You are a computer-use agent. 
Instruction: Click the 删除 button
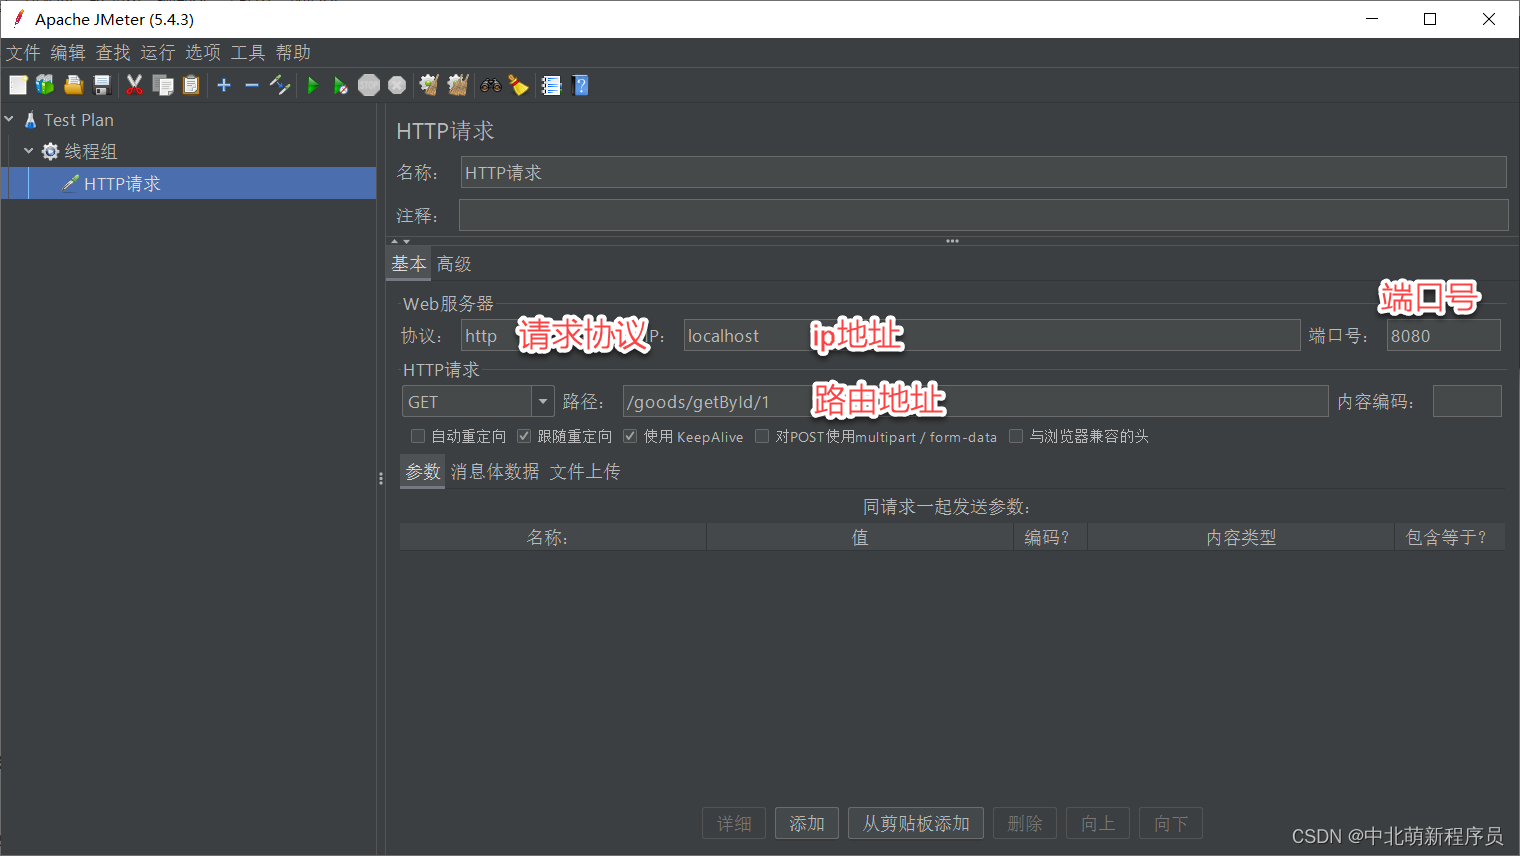(x=1025, y=824)
